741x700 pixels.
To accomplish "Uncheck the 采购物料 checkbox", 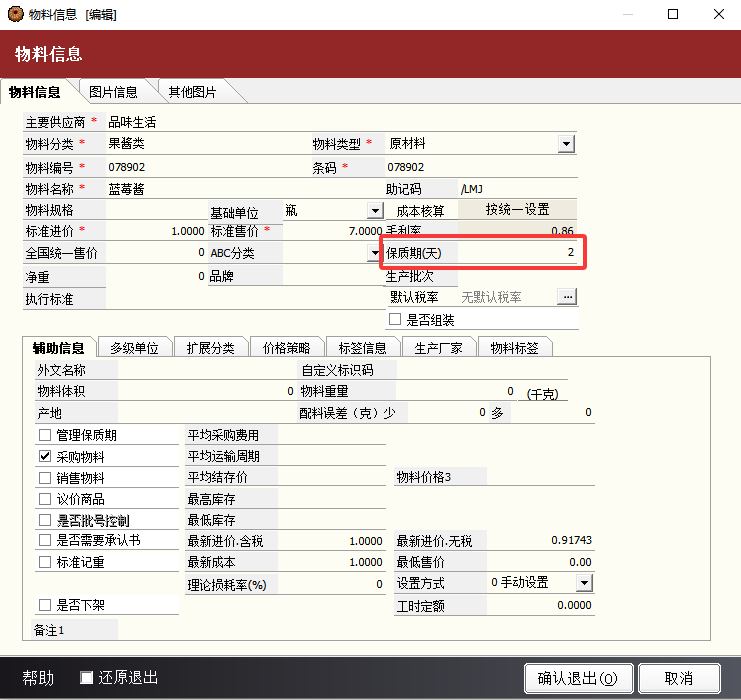I will click(45, 456).
